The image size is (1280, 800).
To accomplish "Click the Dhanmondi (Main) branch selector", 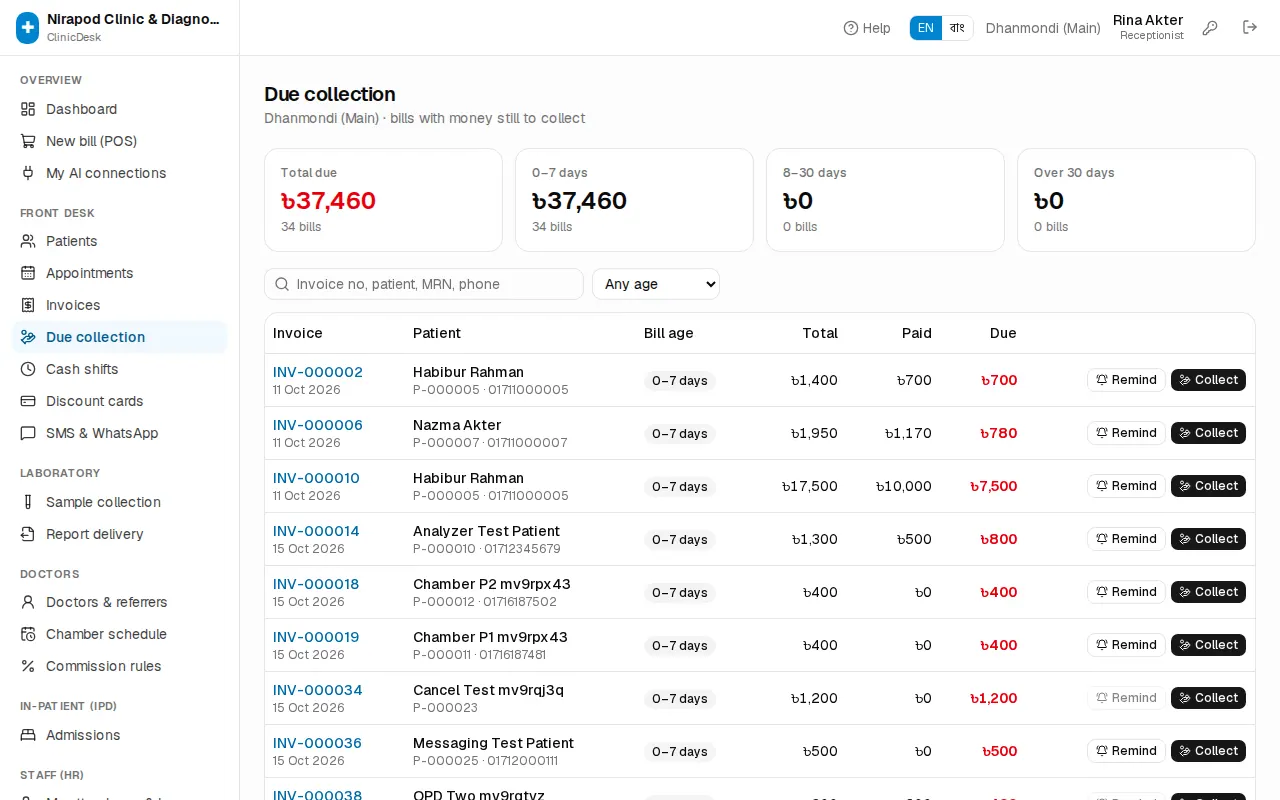I will [1043, 28].
